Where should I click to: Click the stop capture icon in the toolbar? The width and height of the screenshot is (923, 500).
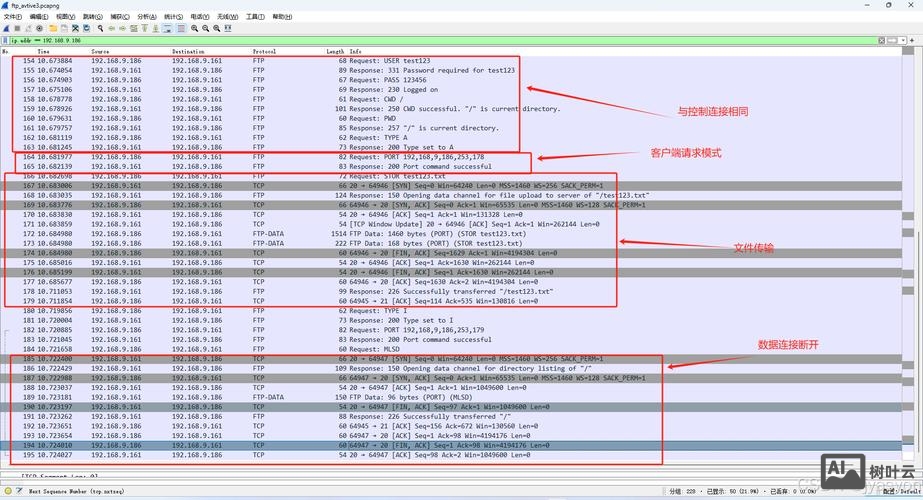17,28
